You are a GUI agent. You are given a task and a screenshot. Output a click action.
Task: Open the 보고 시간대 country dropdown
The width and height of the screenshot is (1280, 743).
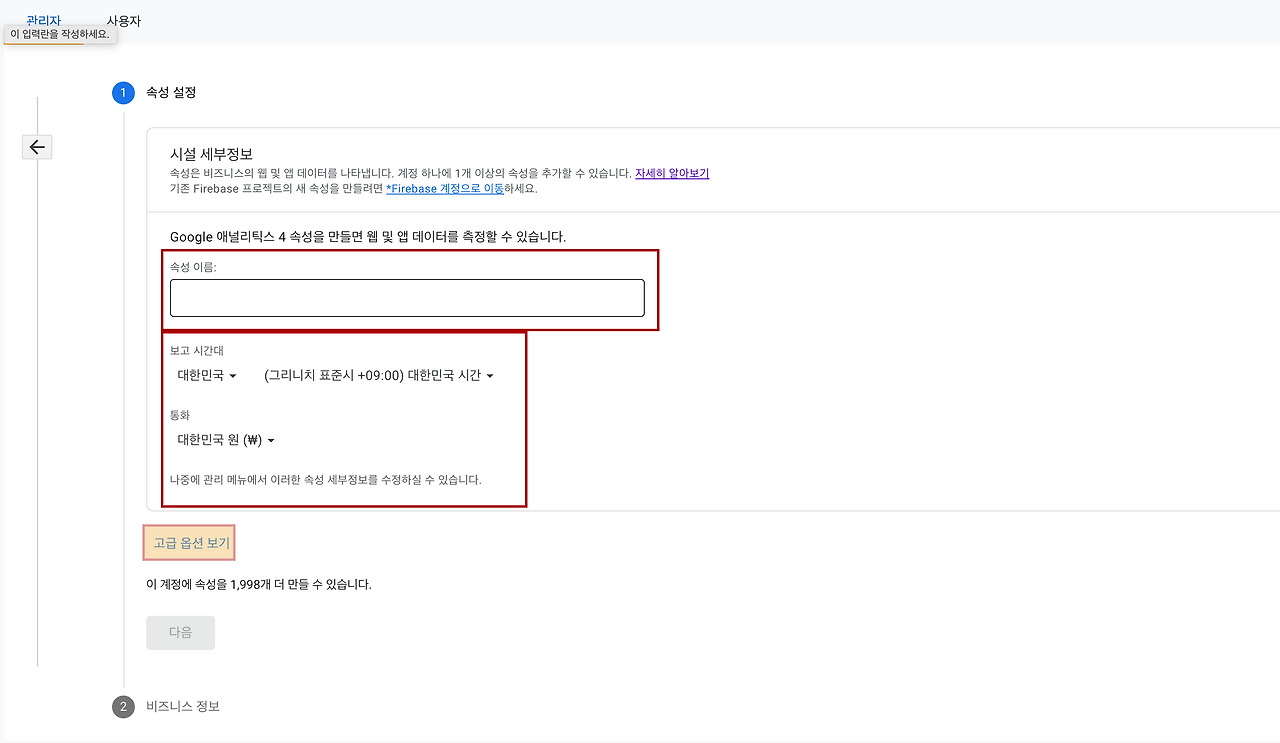click(205, 375)
